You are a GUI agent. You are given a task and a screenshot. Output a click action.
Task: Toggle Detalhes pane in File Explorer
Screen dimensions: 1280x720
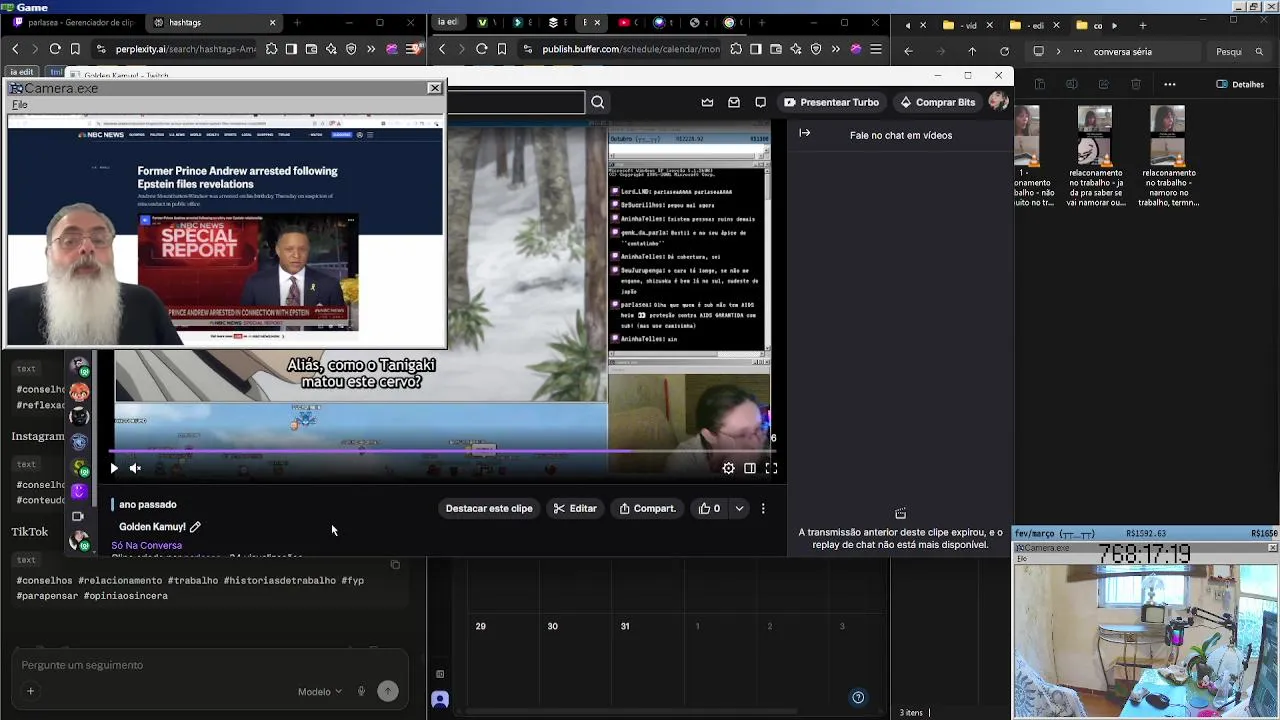click(x=1240, y=84)
